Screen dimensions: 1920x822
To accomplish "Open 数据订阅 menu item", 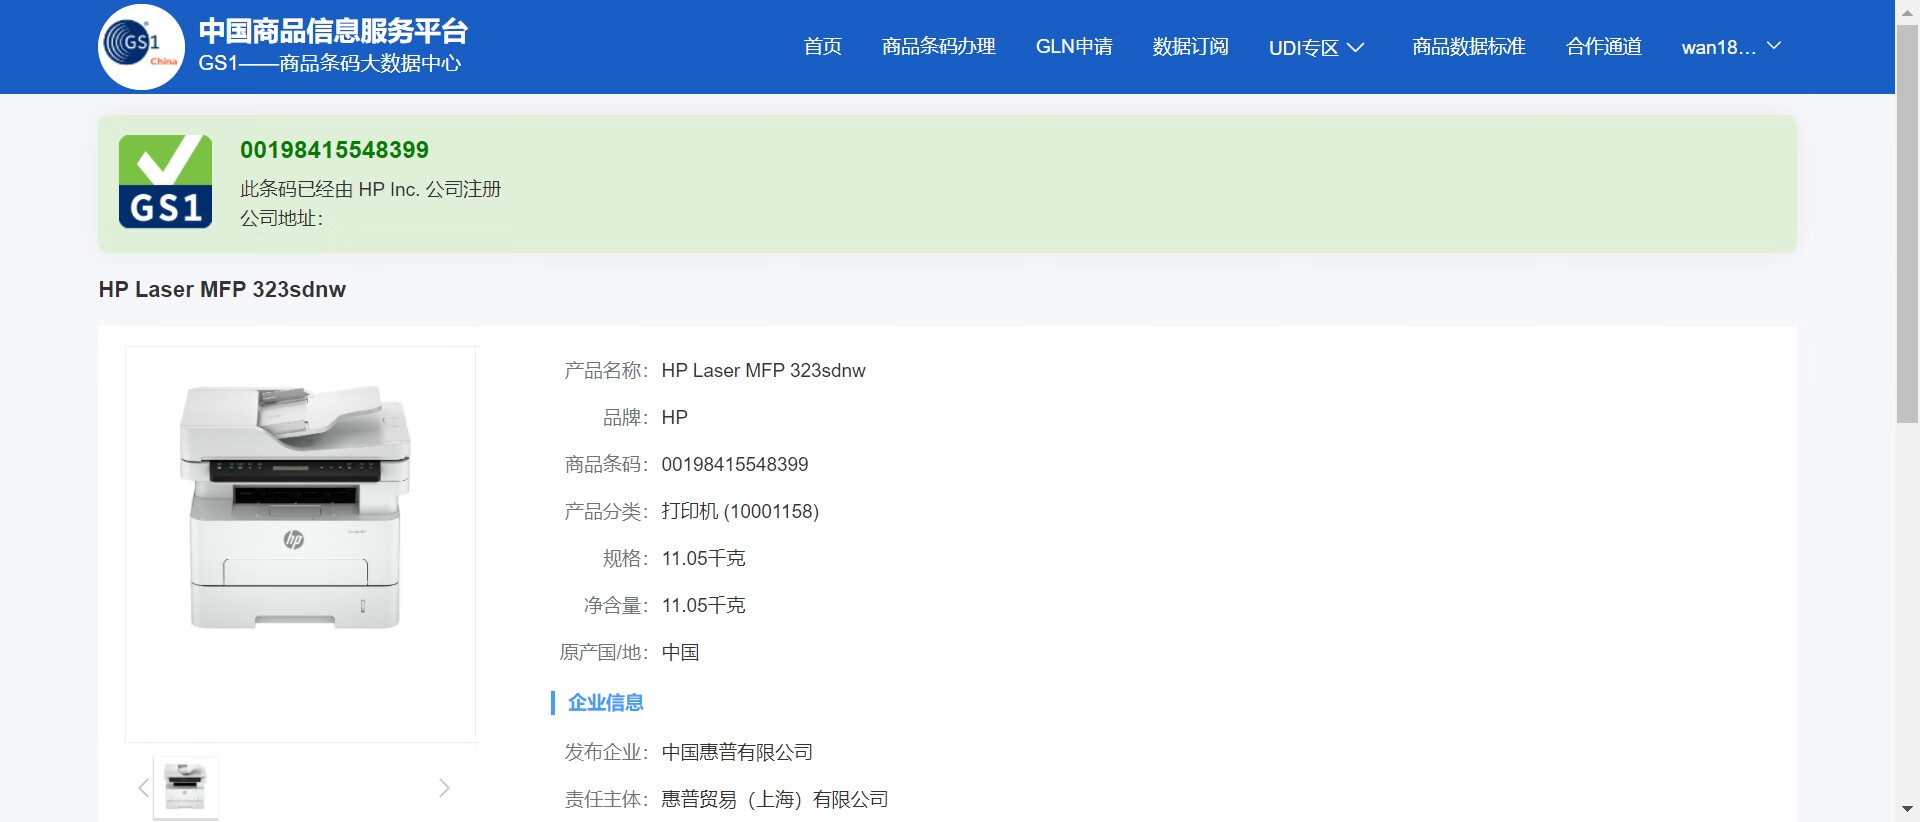I will [x=1190, y=47].
